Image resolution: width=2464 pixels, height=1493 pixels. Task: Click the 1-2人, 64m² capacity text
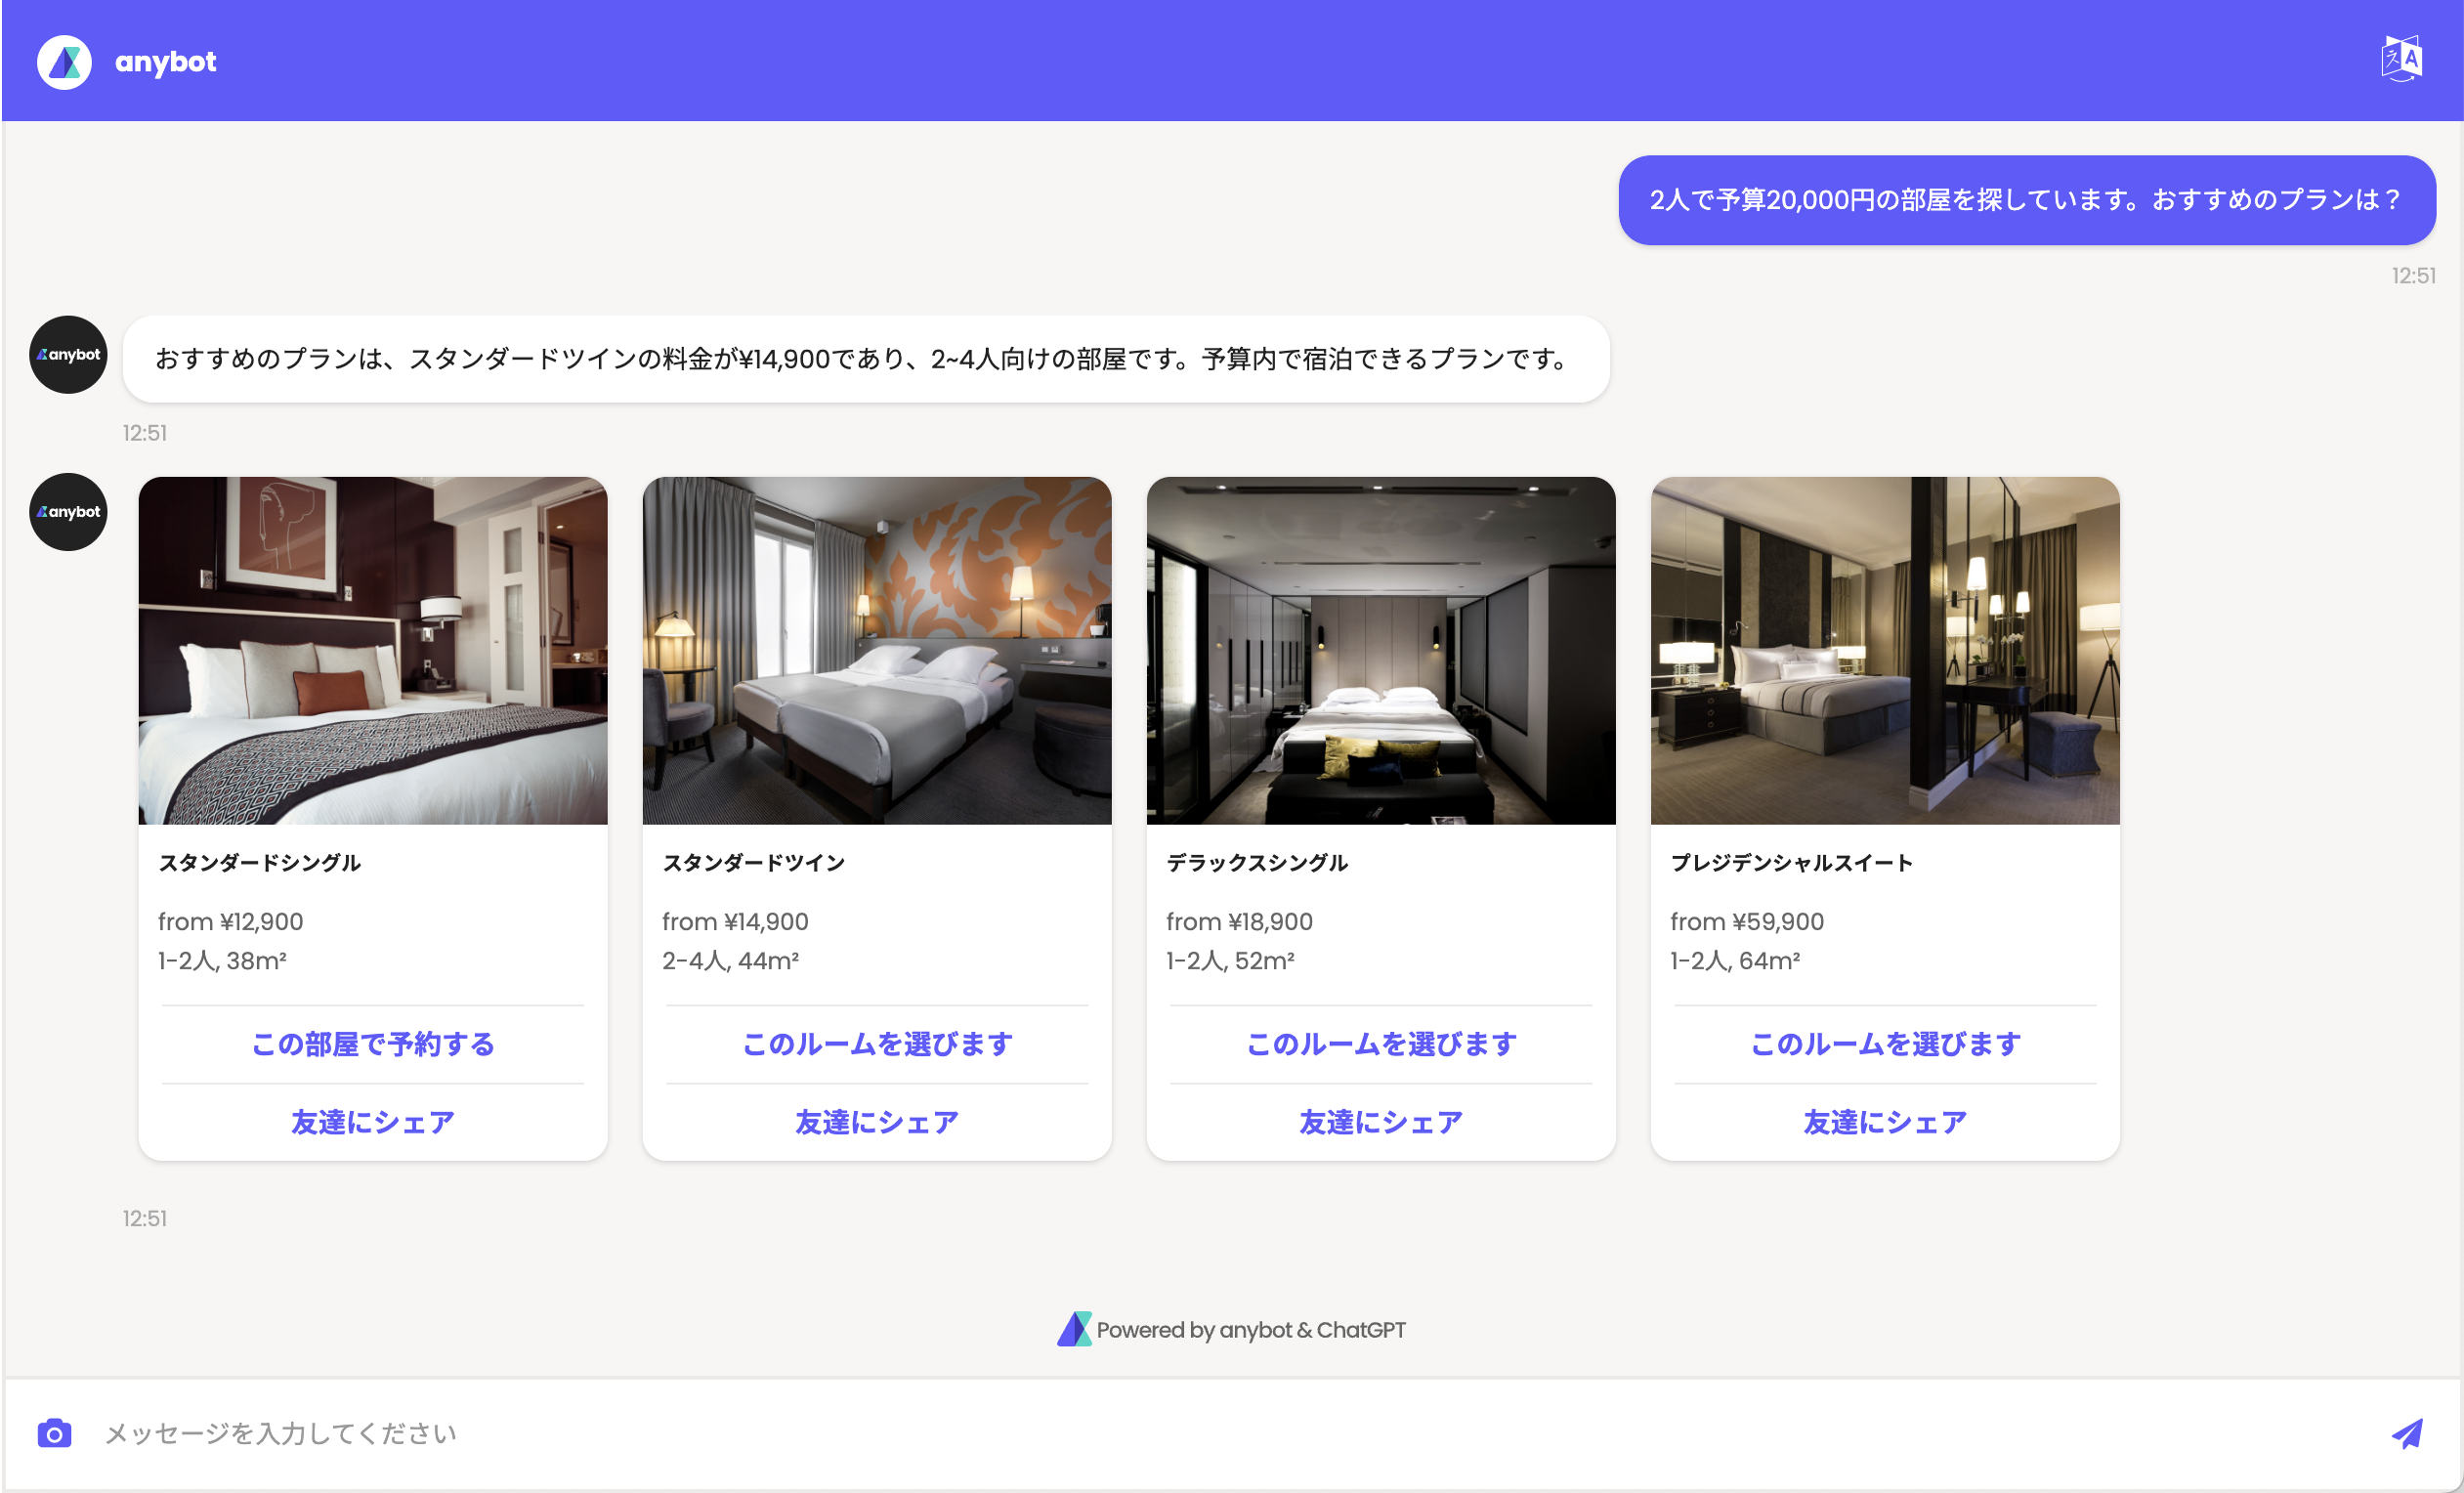[1735, 960]
